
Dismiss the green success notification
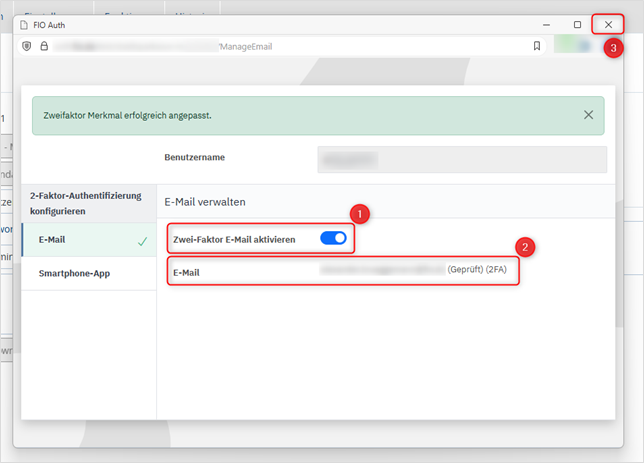(x=588, y=115)
